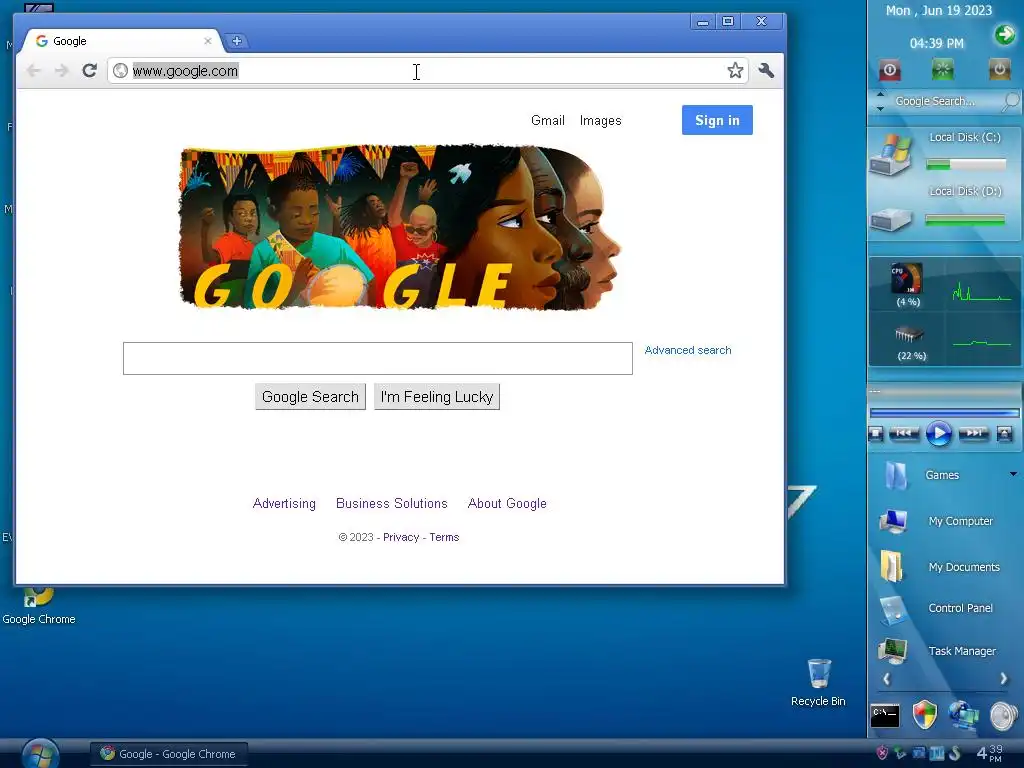Click the green restart sidebar icon
This screenshot has width=1024, height=768.
click(x=942, y=69)
